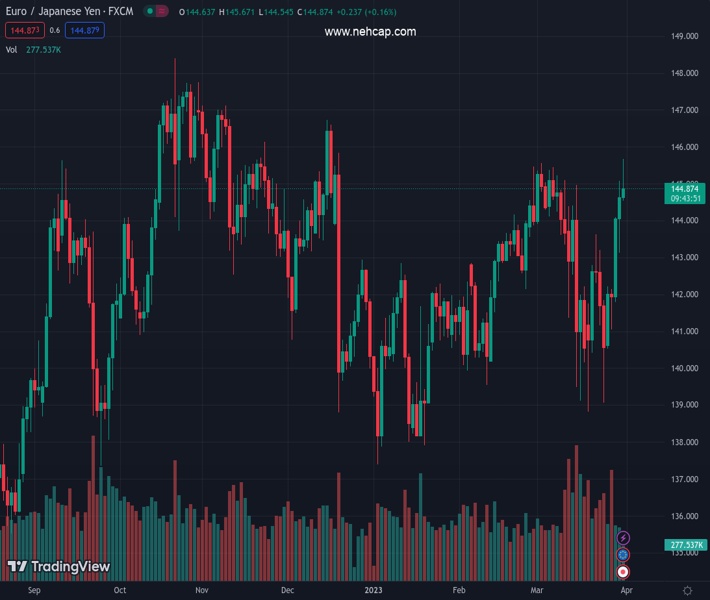Screen dimensions: 710x600
Task: Click the purple lightning bolt event icon
Action: (623, 538)
